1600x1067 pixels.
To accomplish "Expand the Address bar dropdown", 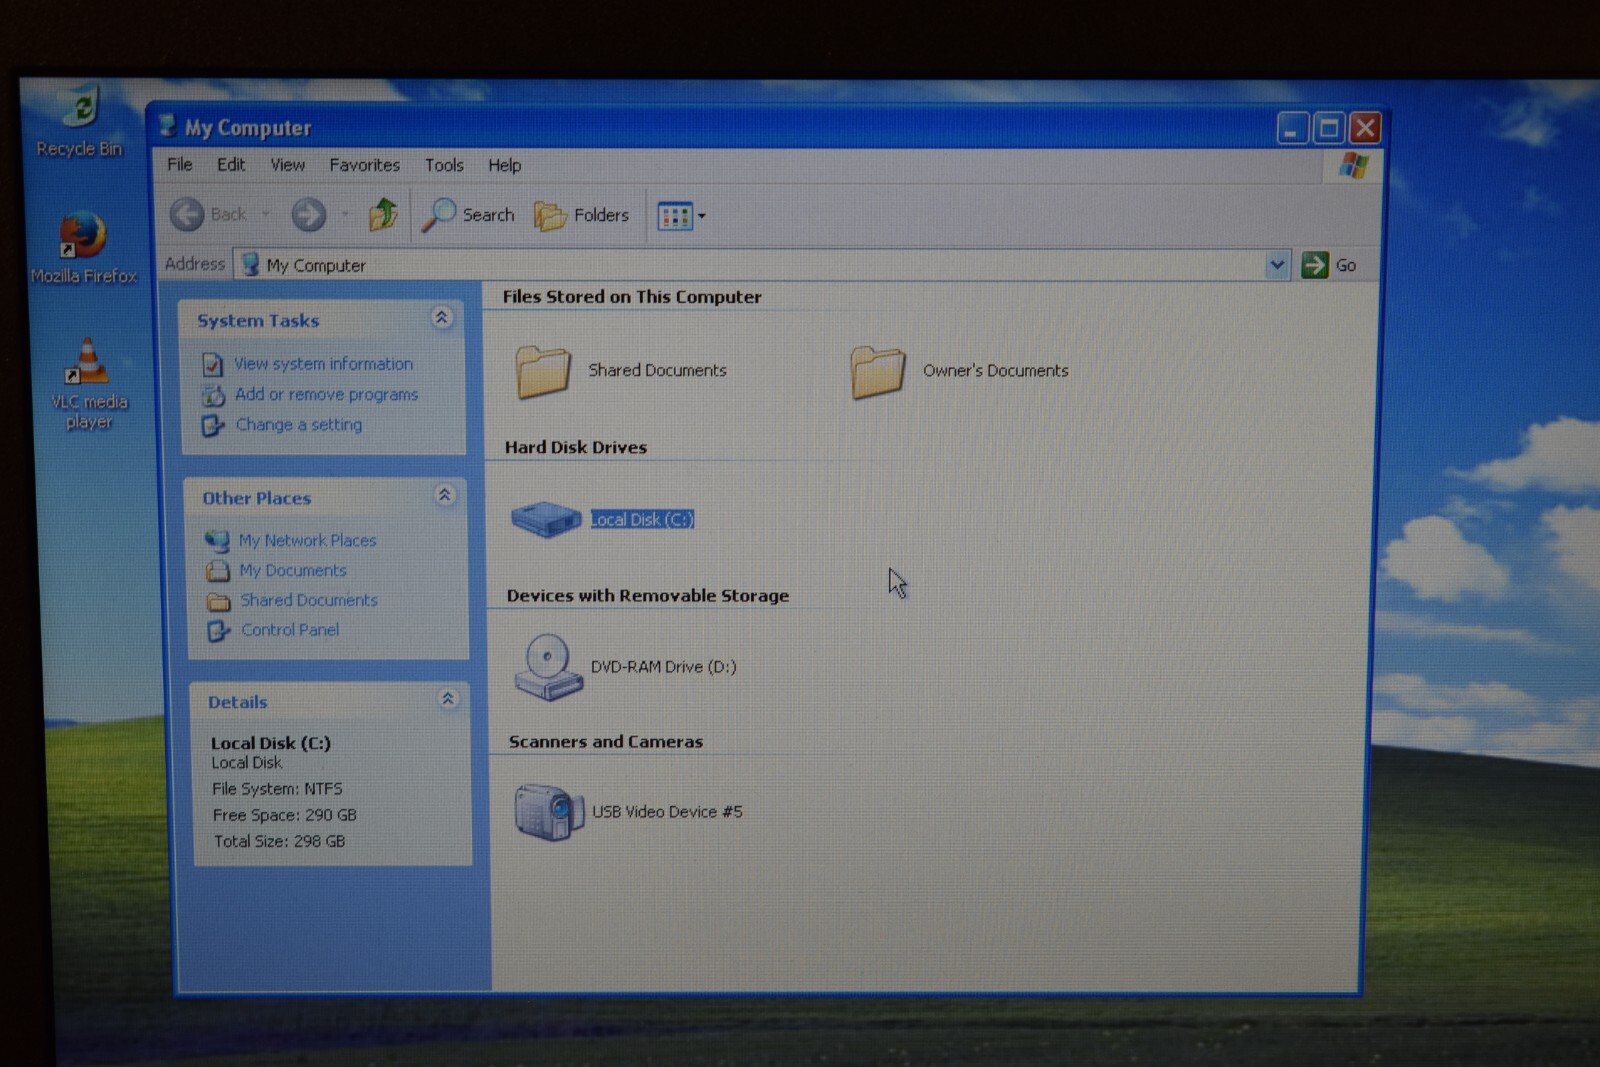I will click(1277, 265).
